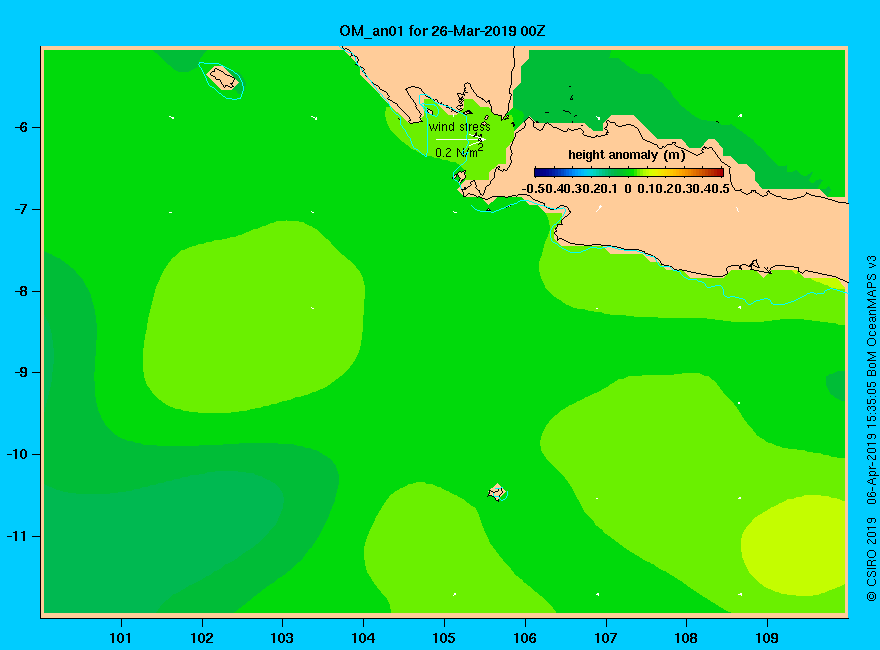
Task: Click the 'height anomaly (m)' legend label
Action: (x=626, y=155)
